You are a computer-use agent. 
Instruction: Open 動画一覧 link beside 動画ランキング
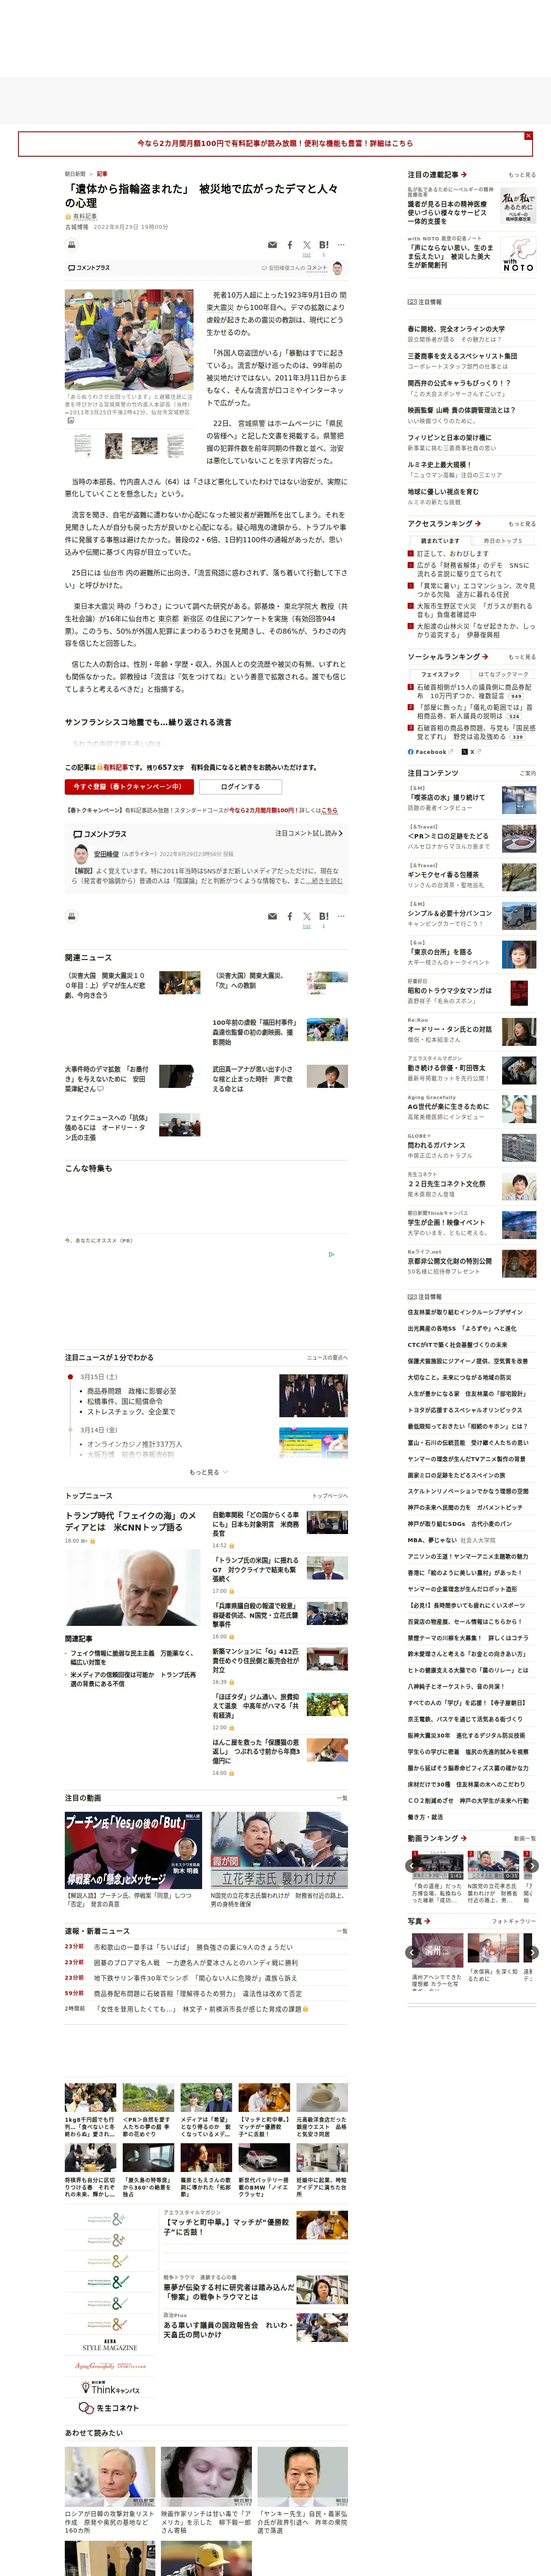pyautogui.click(x=525, y=1838)
